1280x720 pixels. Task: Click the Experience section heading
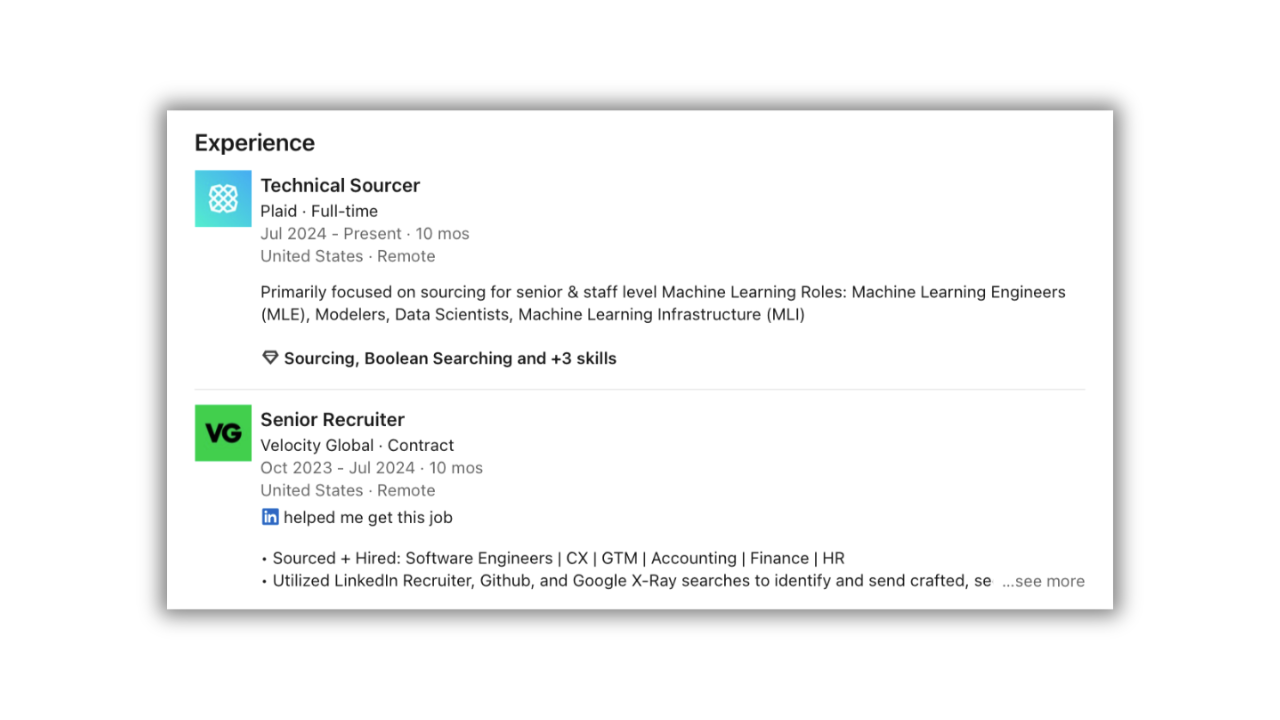pos(254,143)
